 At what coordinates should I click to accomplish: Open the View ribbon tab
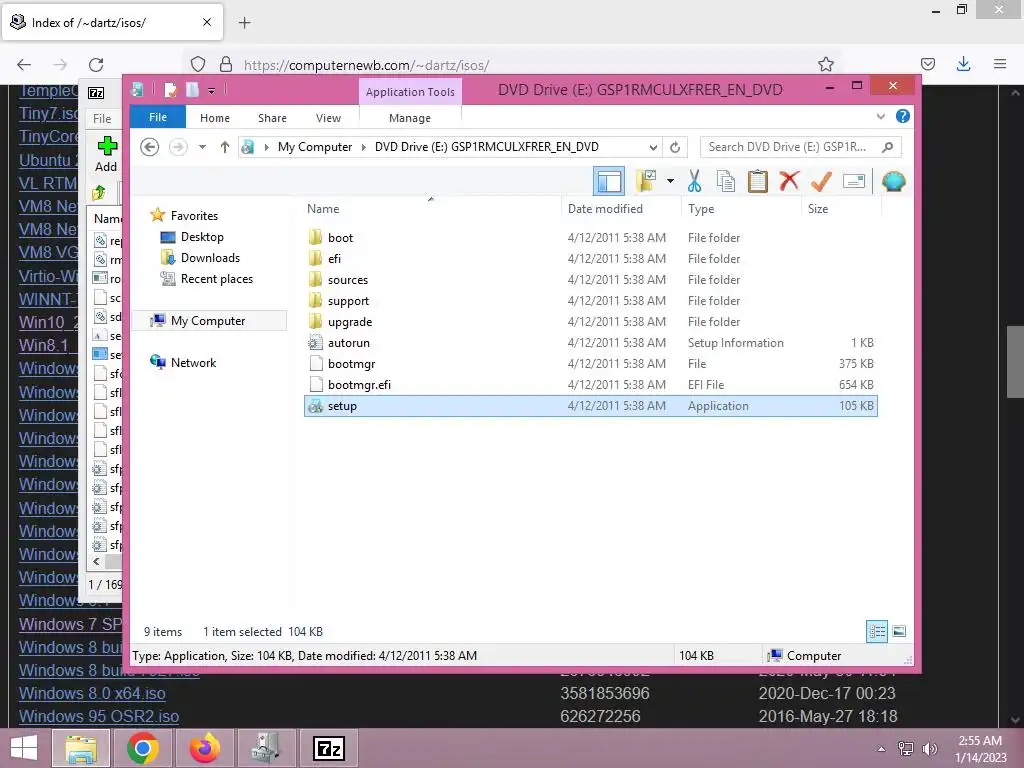click(x=328, y=118)
